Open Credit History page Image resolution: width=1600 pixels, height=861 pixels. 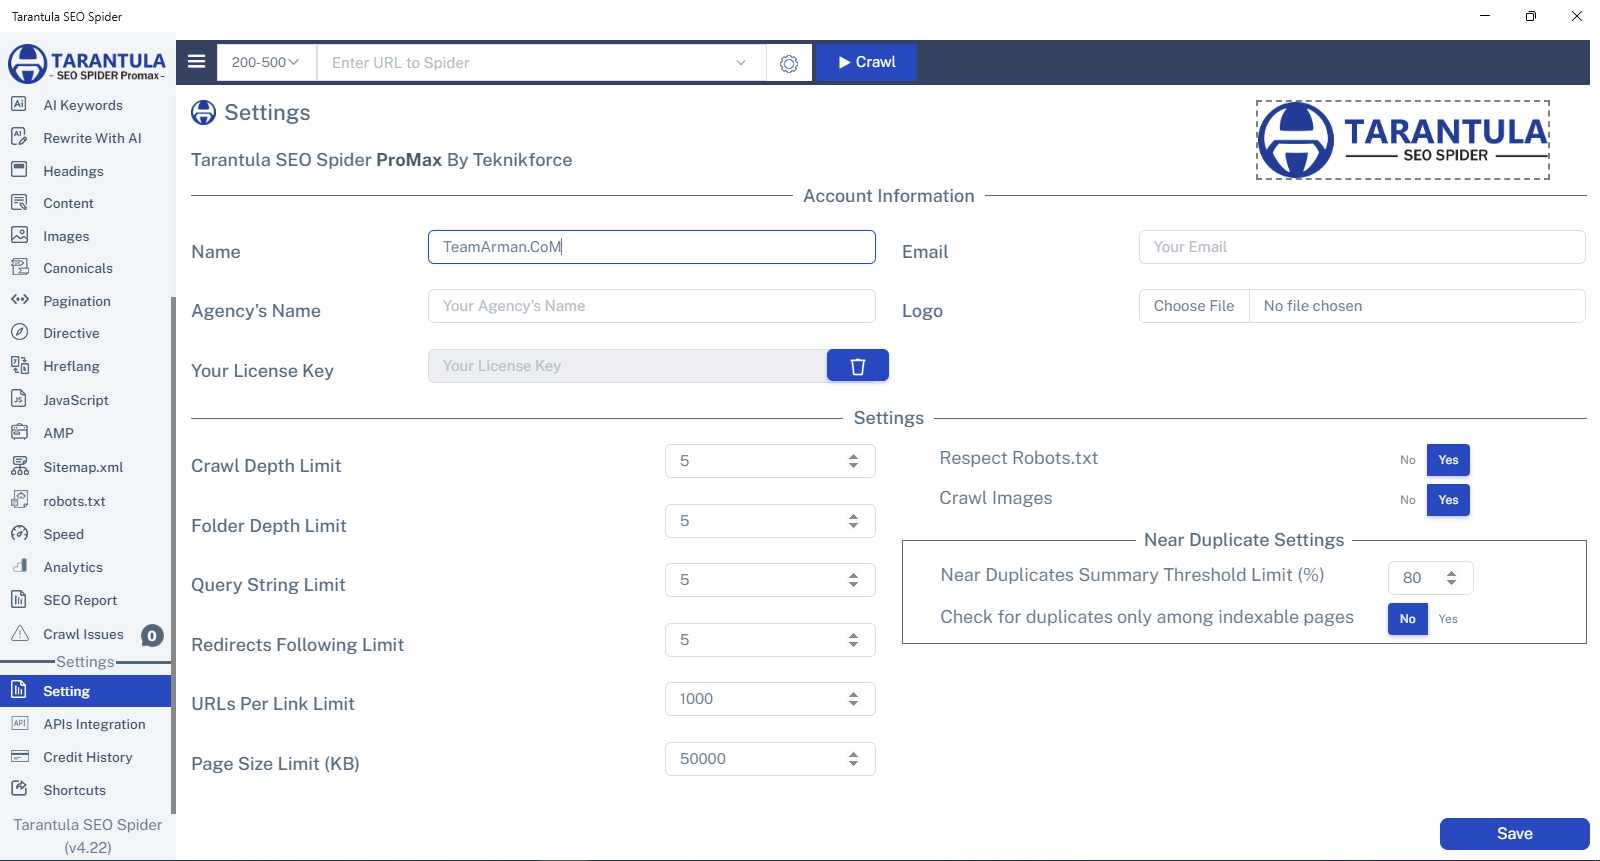tap(88, 757)
